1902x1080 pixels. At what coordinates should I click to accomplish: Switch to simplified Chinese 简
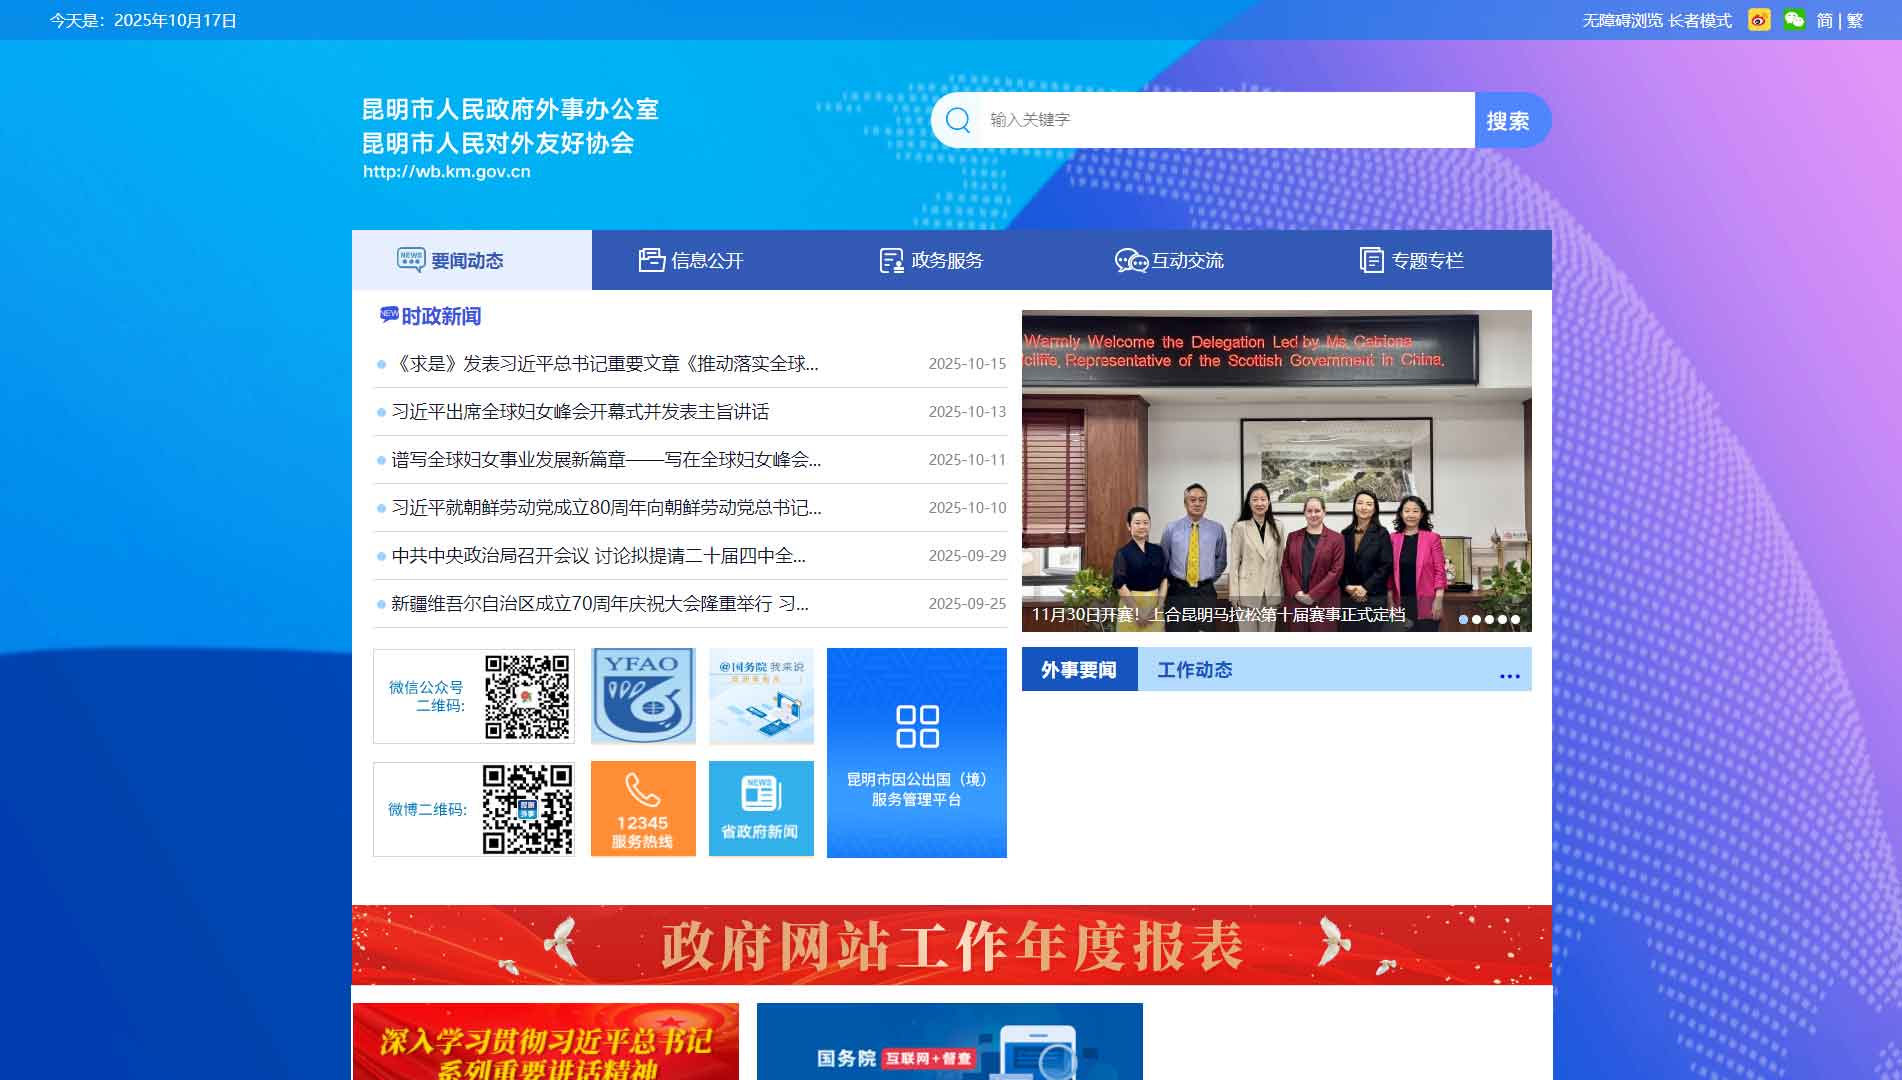tap(1825, 20)
